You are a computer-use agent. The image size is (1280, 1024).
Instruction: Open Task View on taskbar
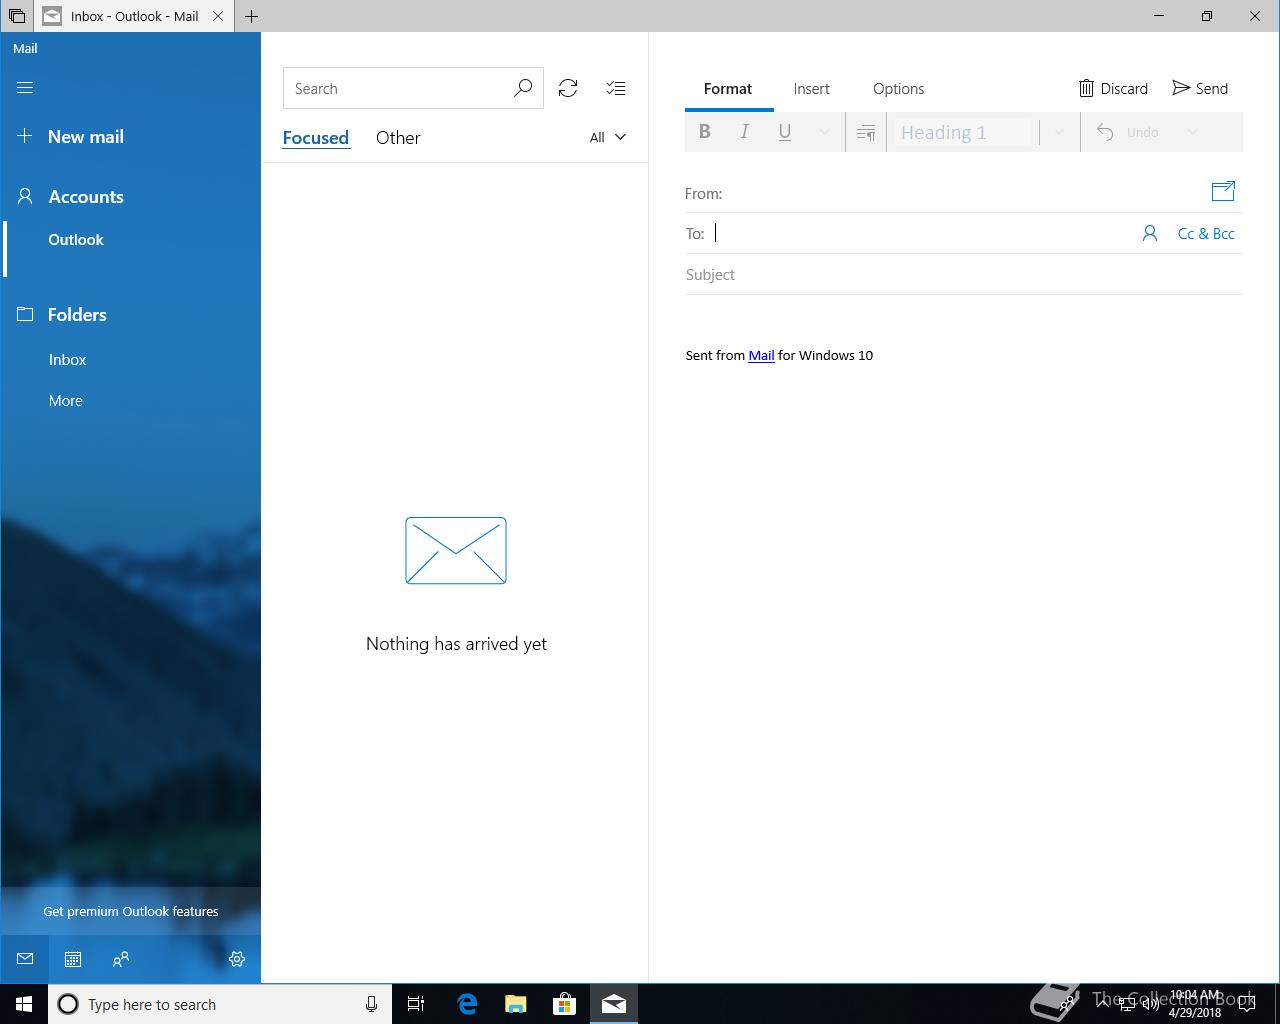coord(416,1004)
